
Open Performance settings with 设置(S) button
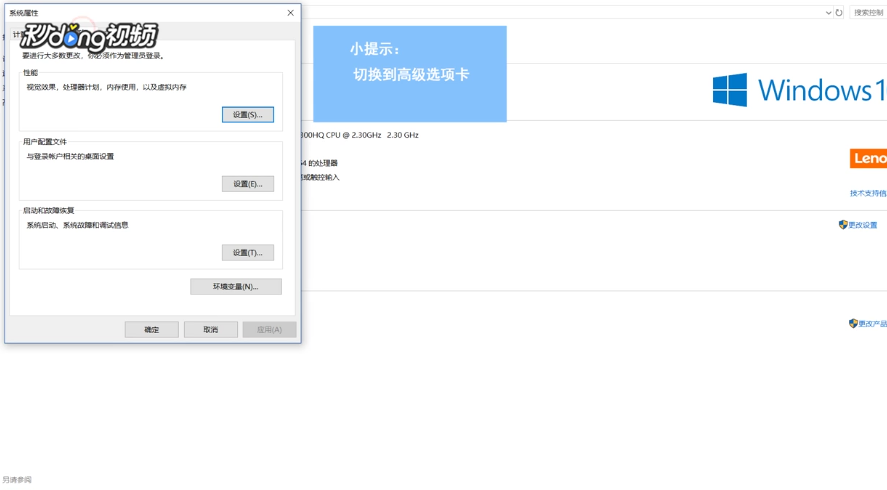(248, 115)
